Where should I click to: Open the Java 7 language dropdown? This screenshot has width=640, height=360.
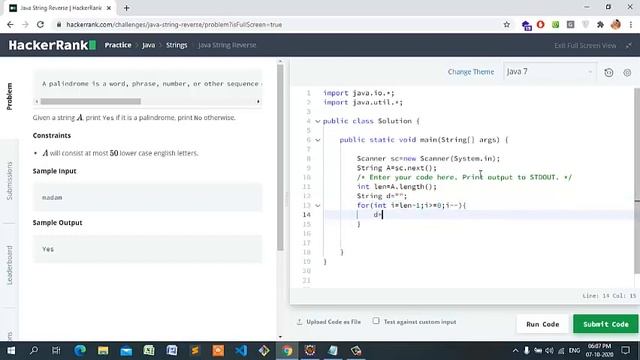550,72
